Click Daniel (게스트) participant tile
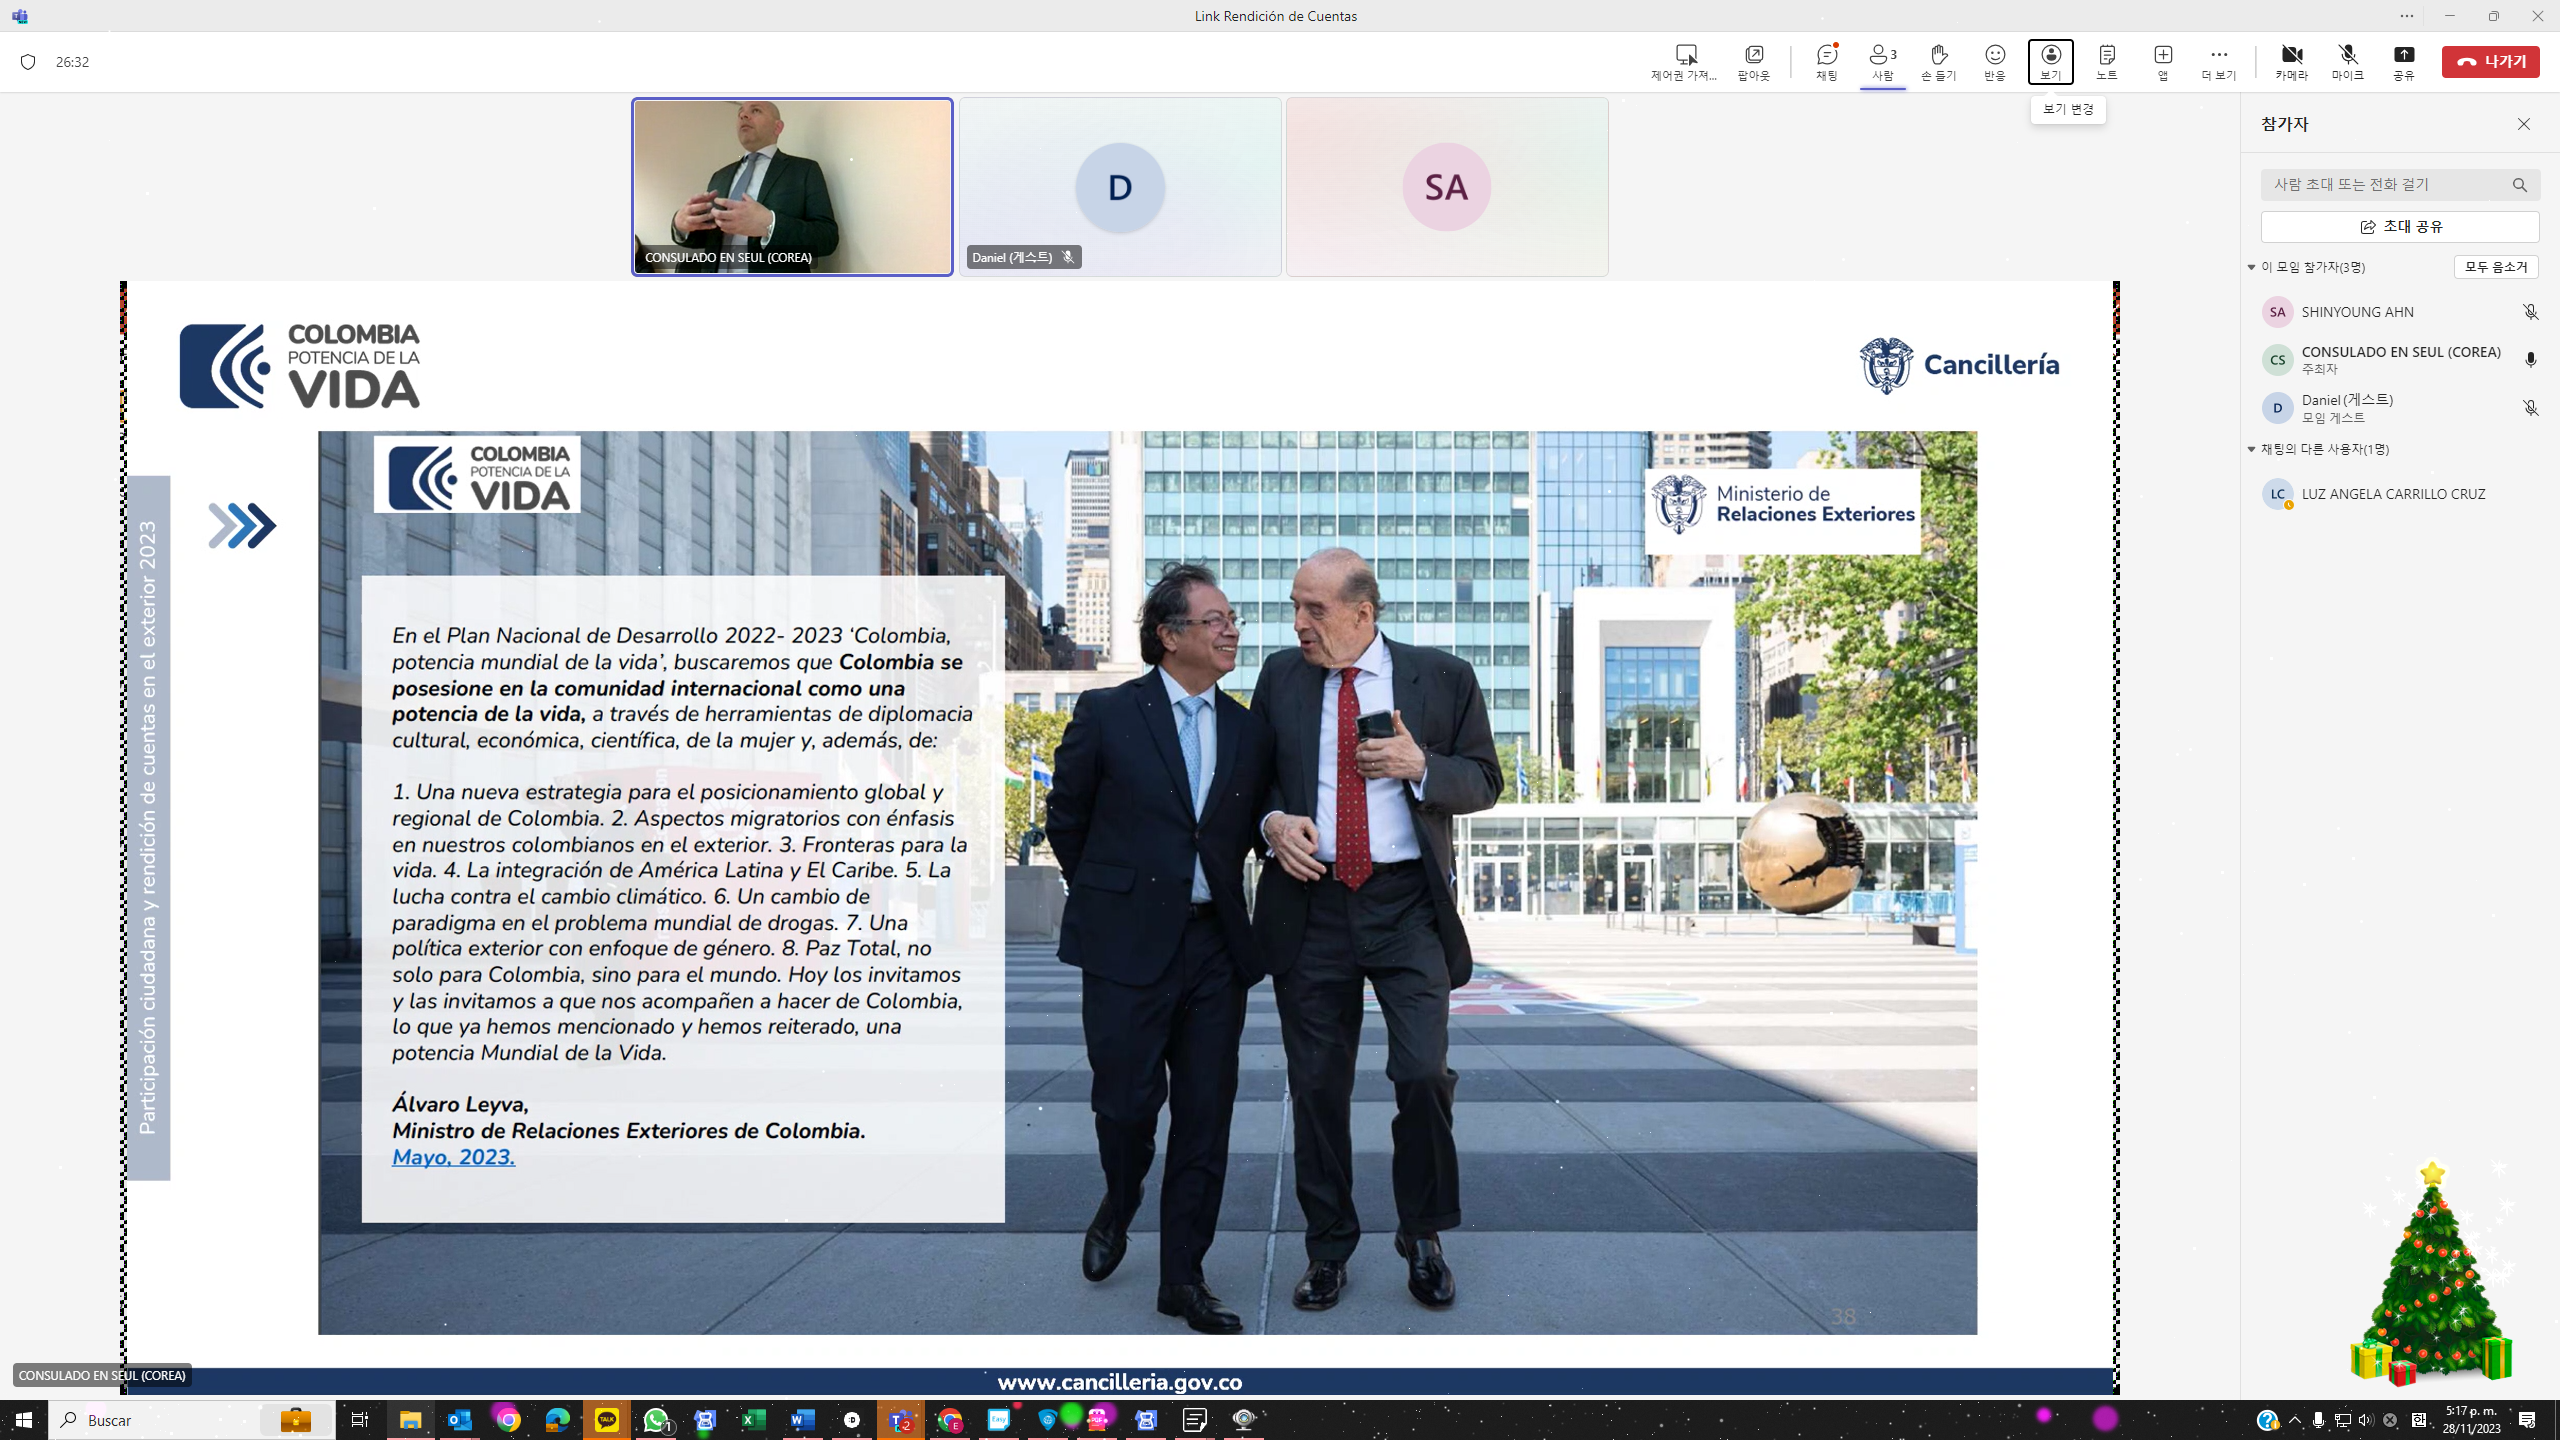Screen dimensions: 2560x1440 pos(1120,187)
